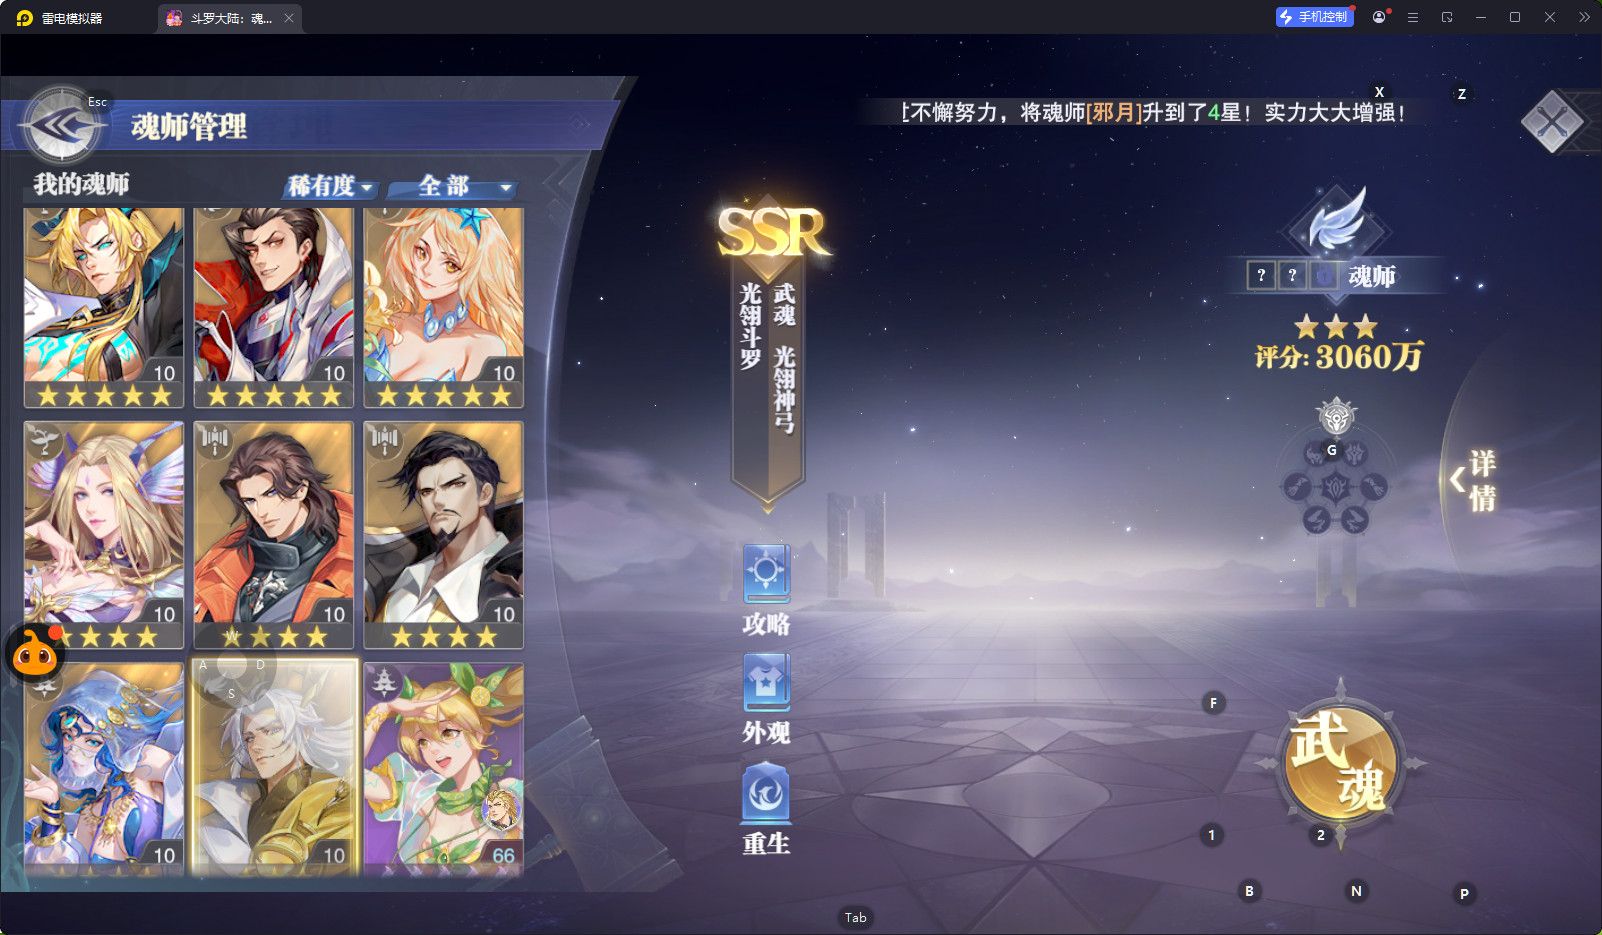Select the blue-haired veiled heroine card
Image resolution: width=1602 pixels, height=935 pixels.
pos(104,769)
